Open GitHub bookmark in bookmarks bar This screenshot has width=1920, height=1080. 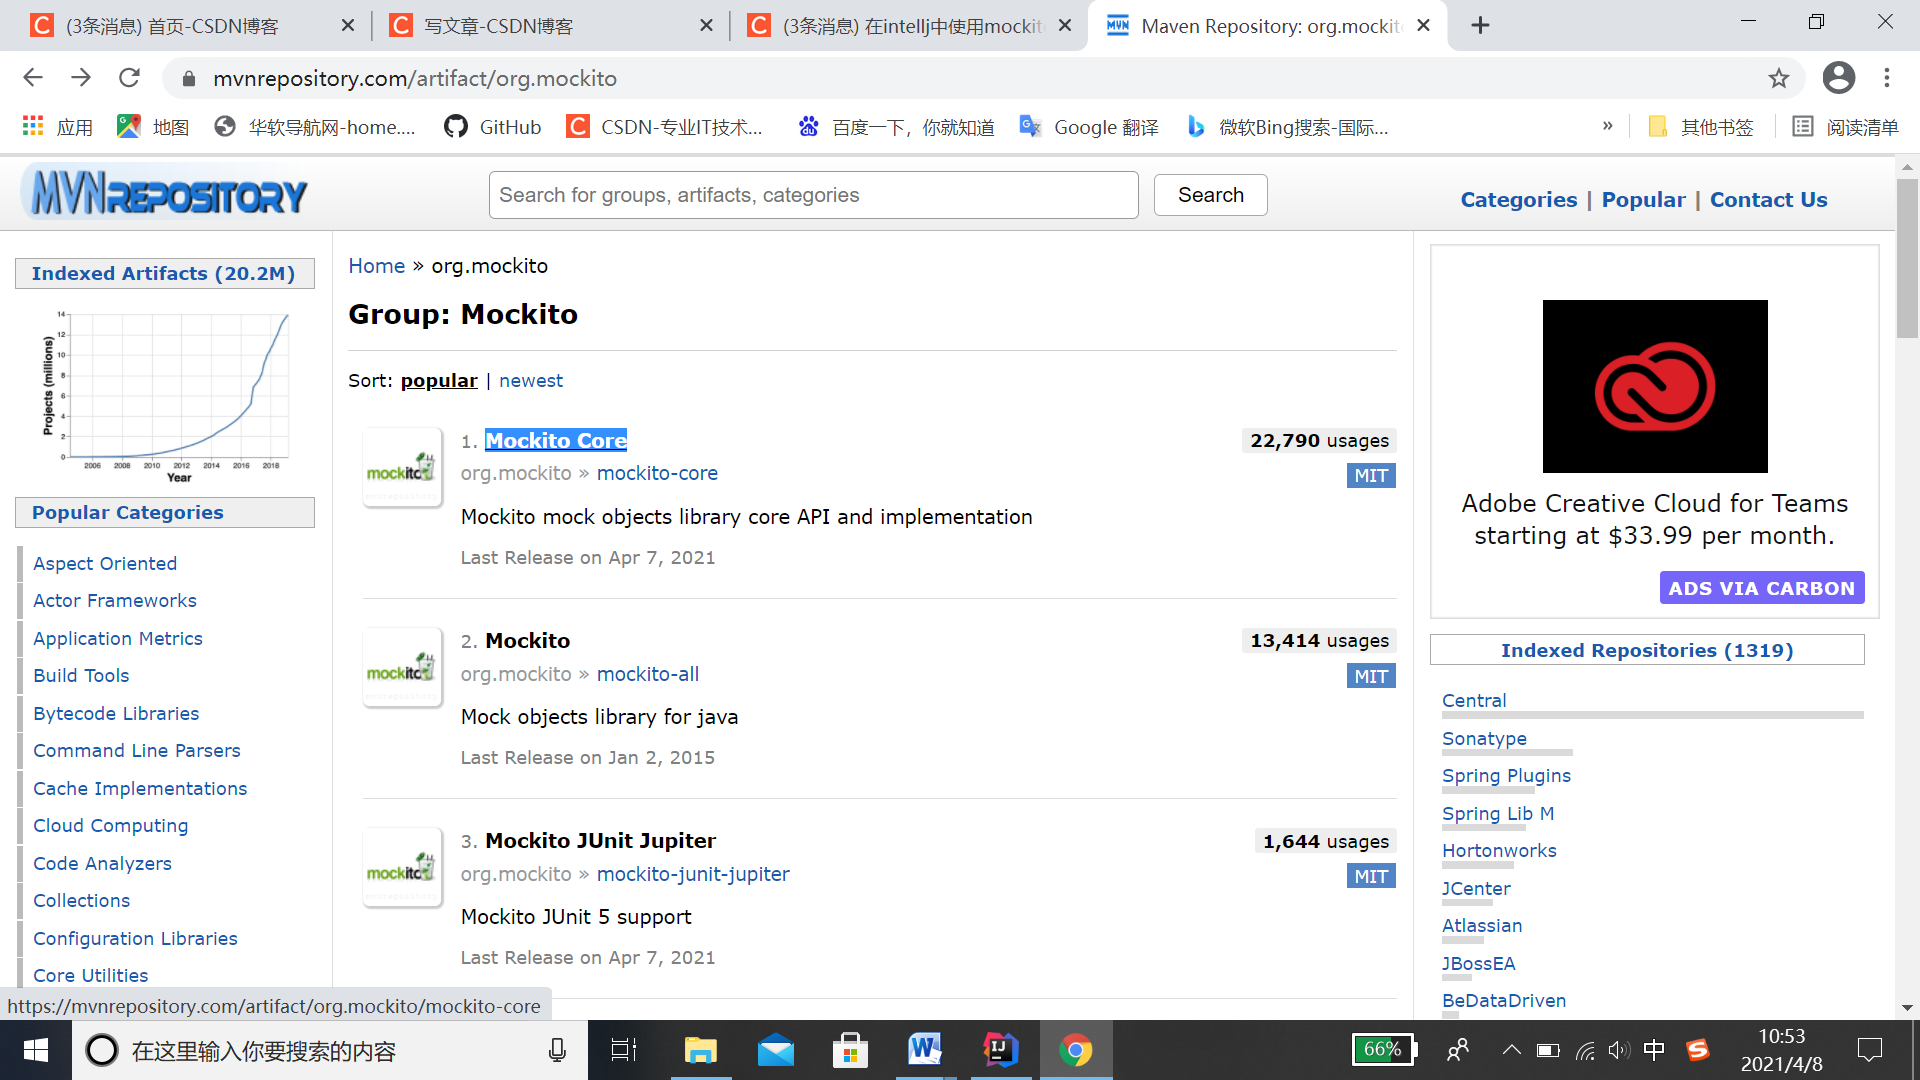pyautogui.click(x=493, y=127)
